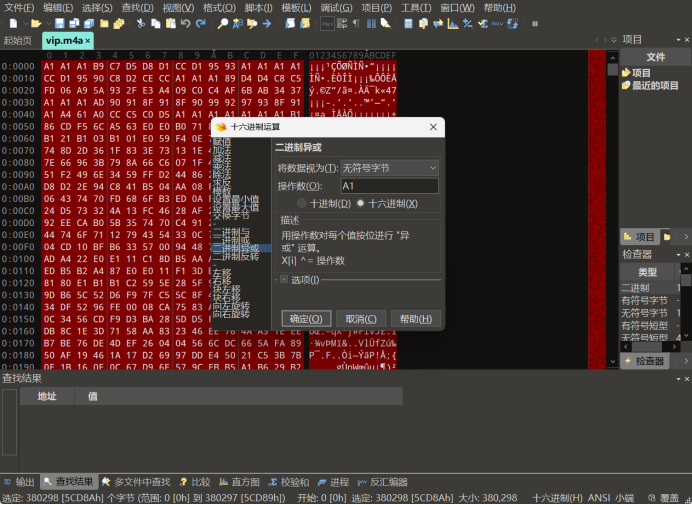The height and width of the screenshot is (505, 692).
Task: Open Find with the magnifier icon
Action: point(222,23)
